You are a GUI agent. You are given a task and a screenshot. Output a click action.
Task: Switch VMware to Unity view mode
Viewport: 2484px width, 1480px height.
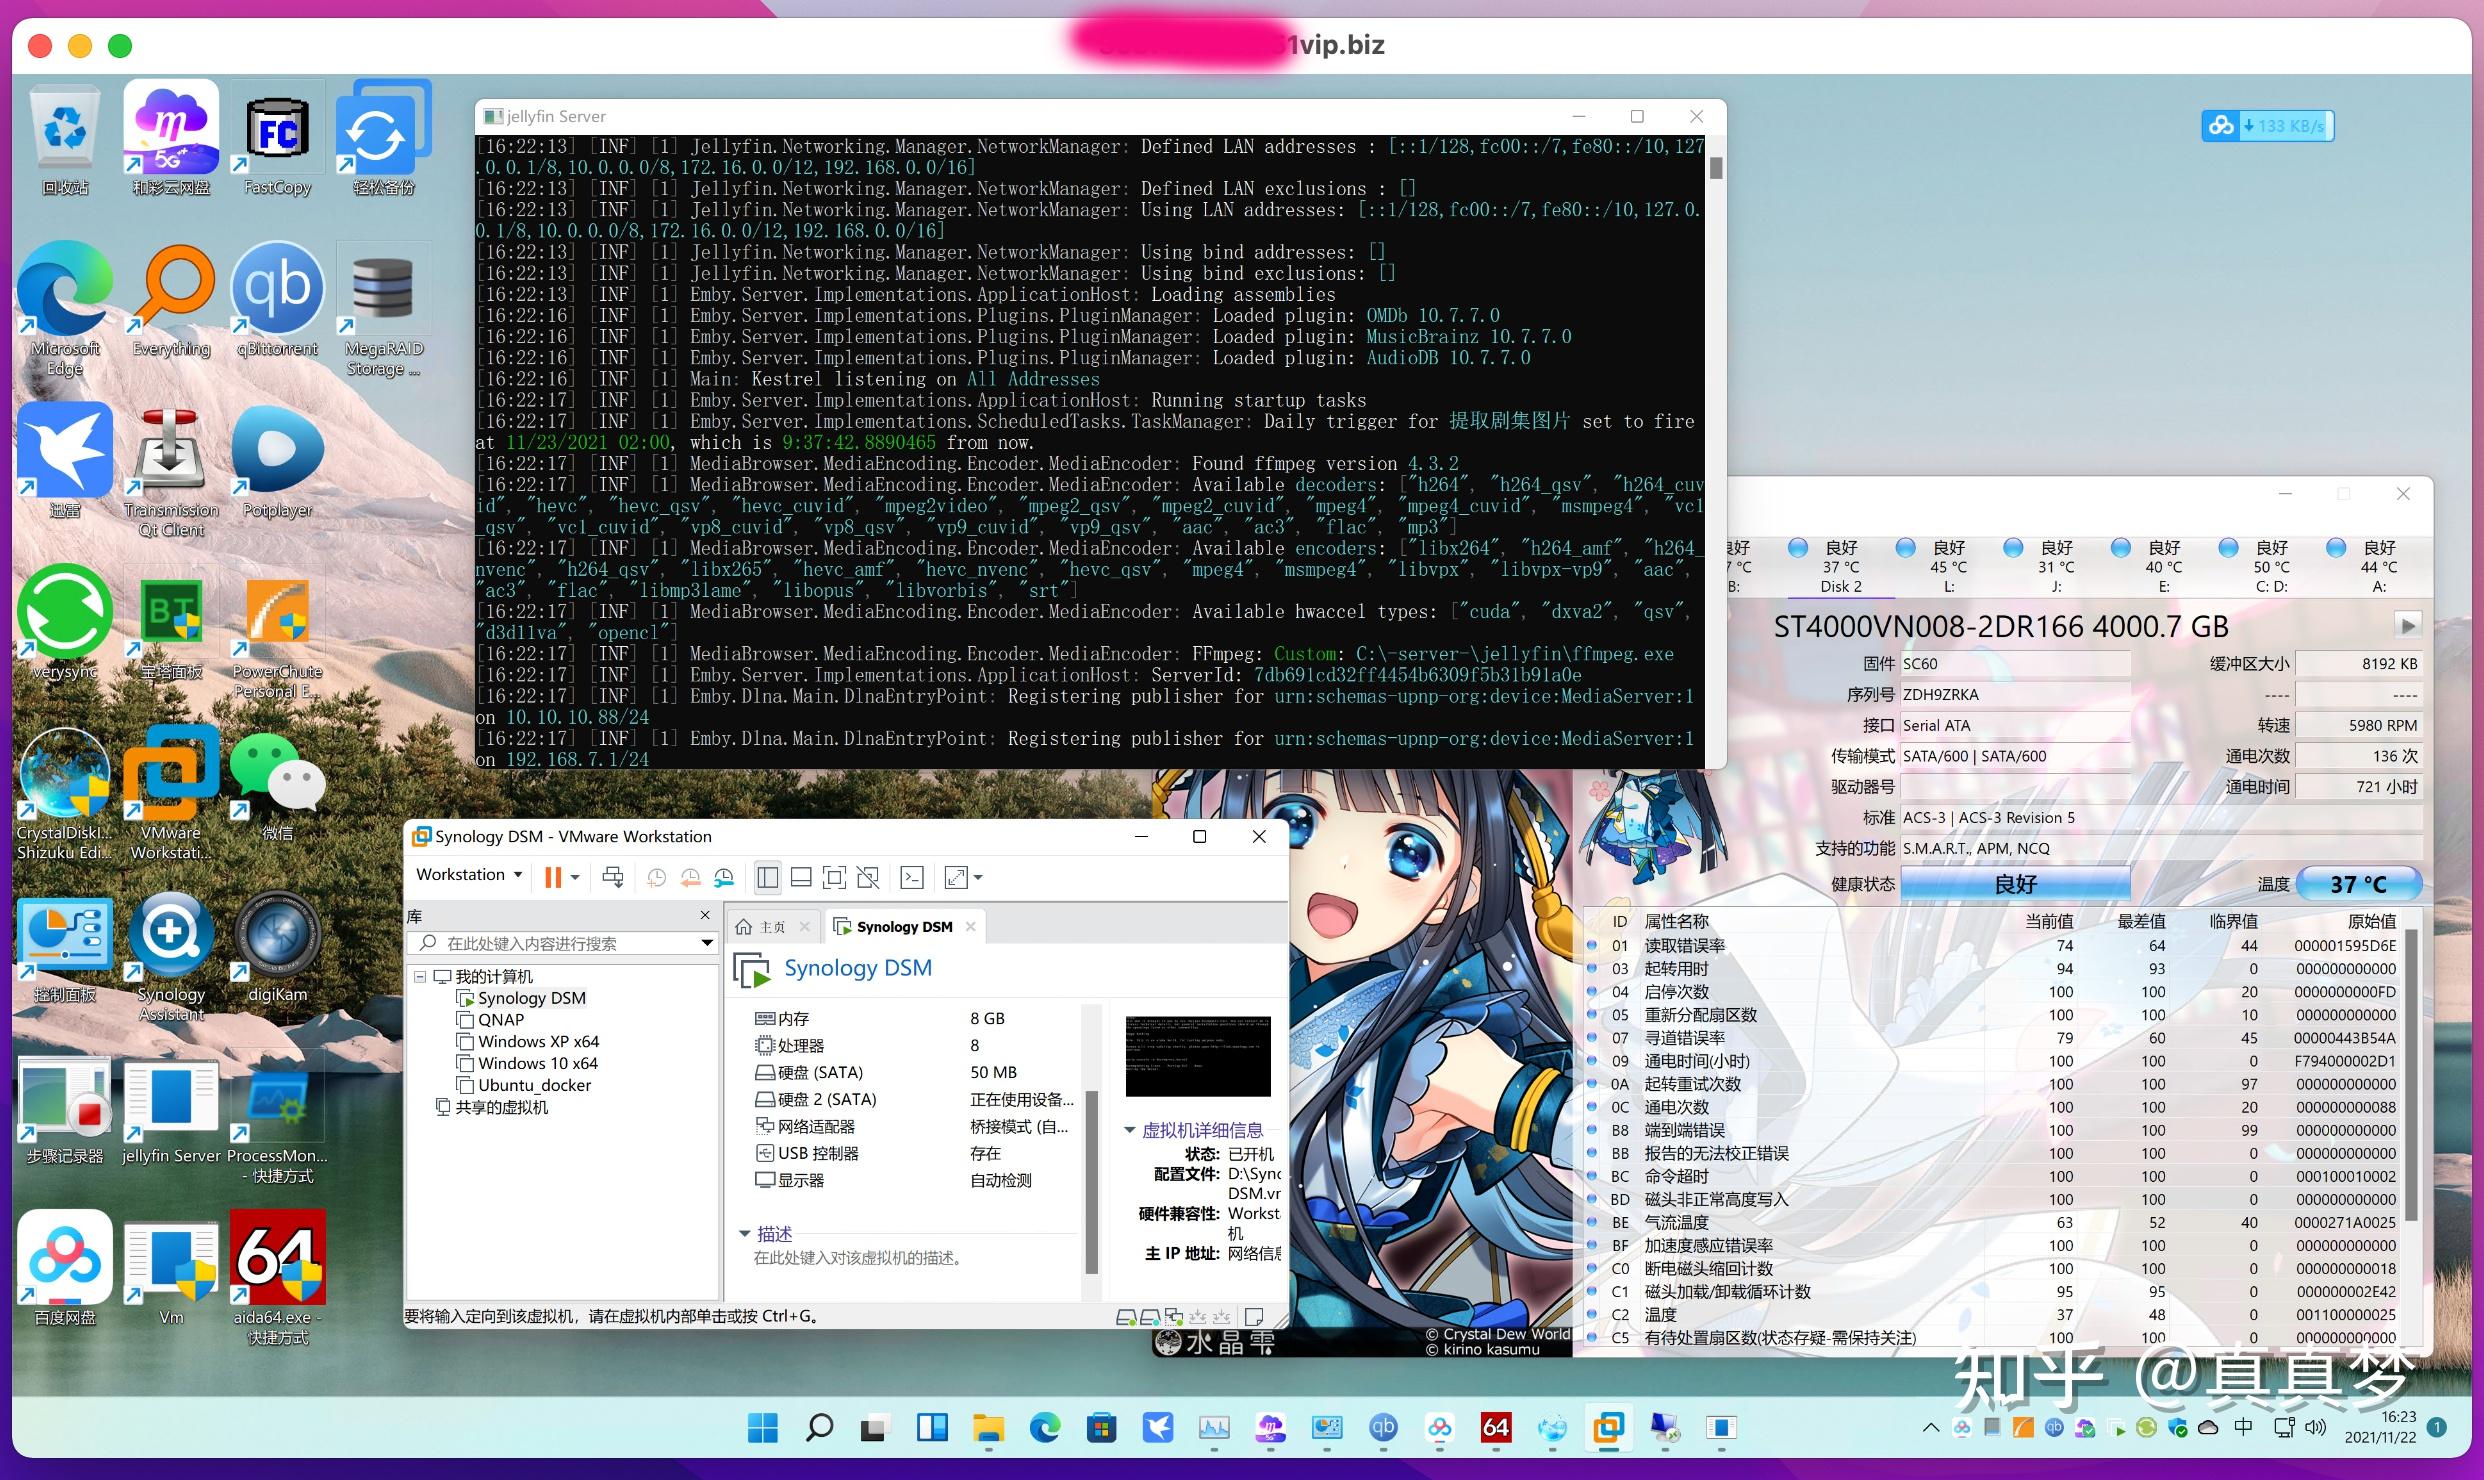click(x=868, y=877)
